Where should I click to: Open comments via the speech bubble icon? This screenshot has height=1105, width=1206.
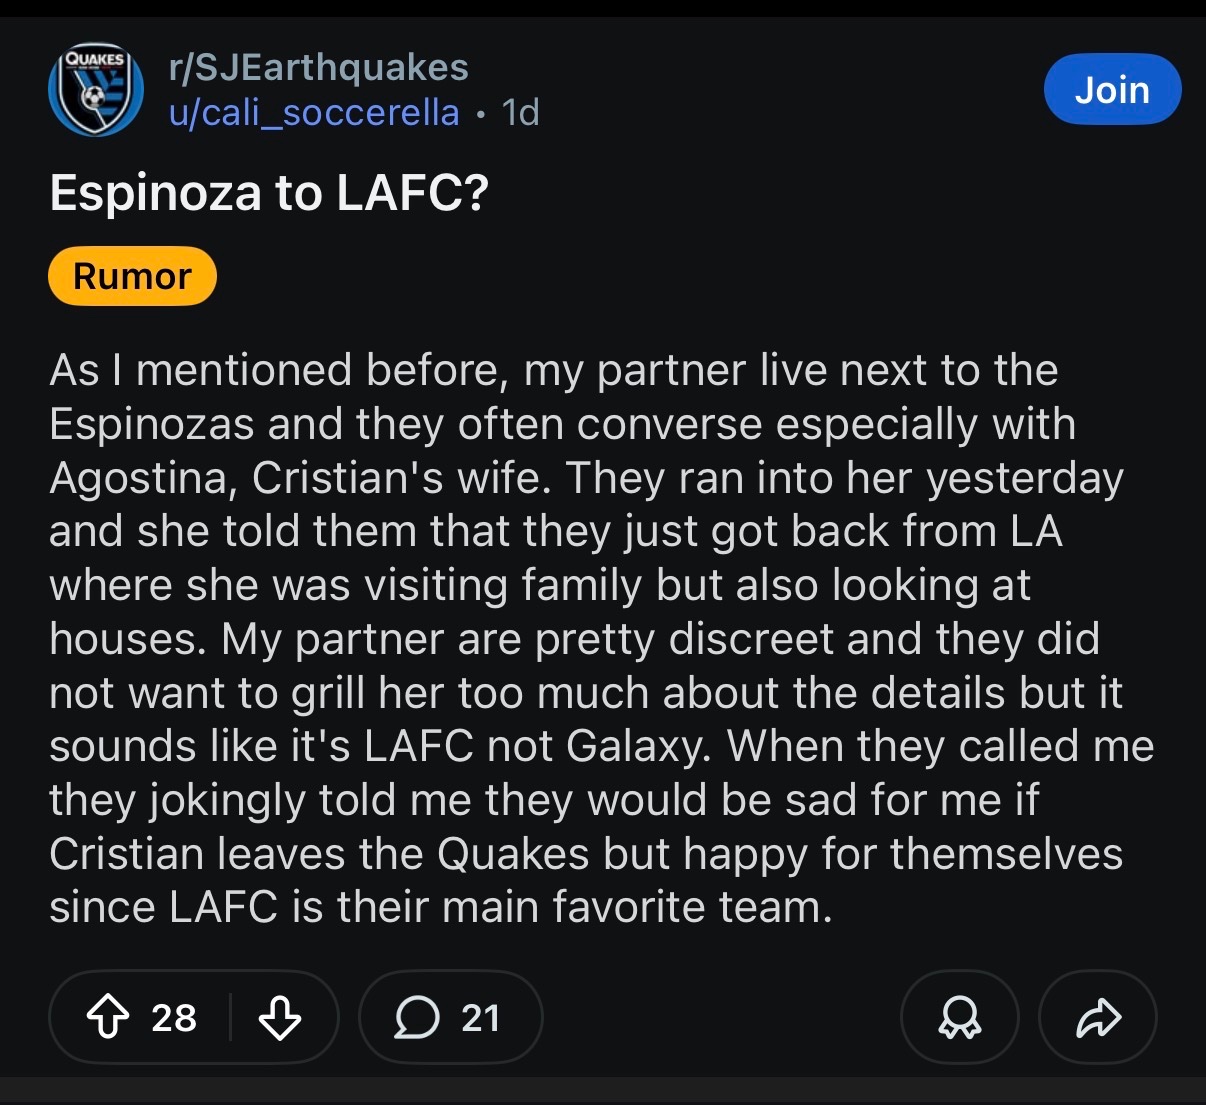[x=416, y=1018]
